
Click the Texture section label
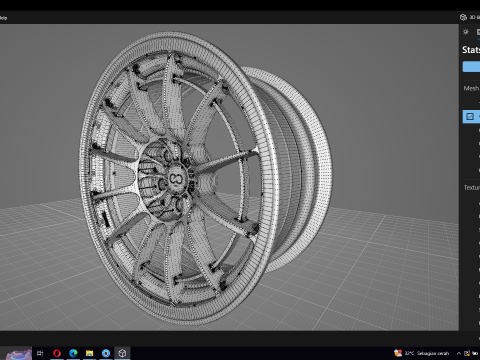[472, 187]
